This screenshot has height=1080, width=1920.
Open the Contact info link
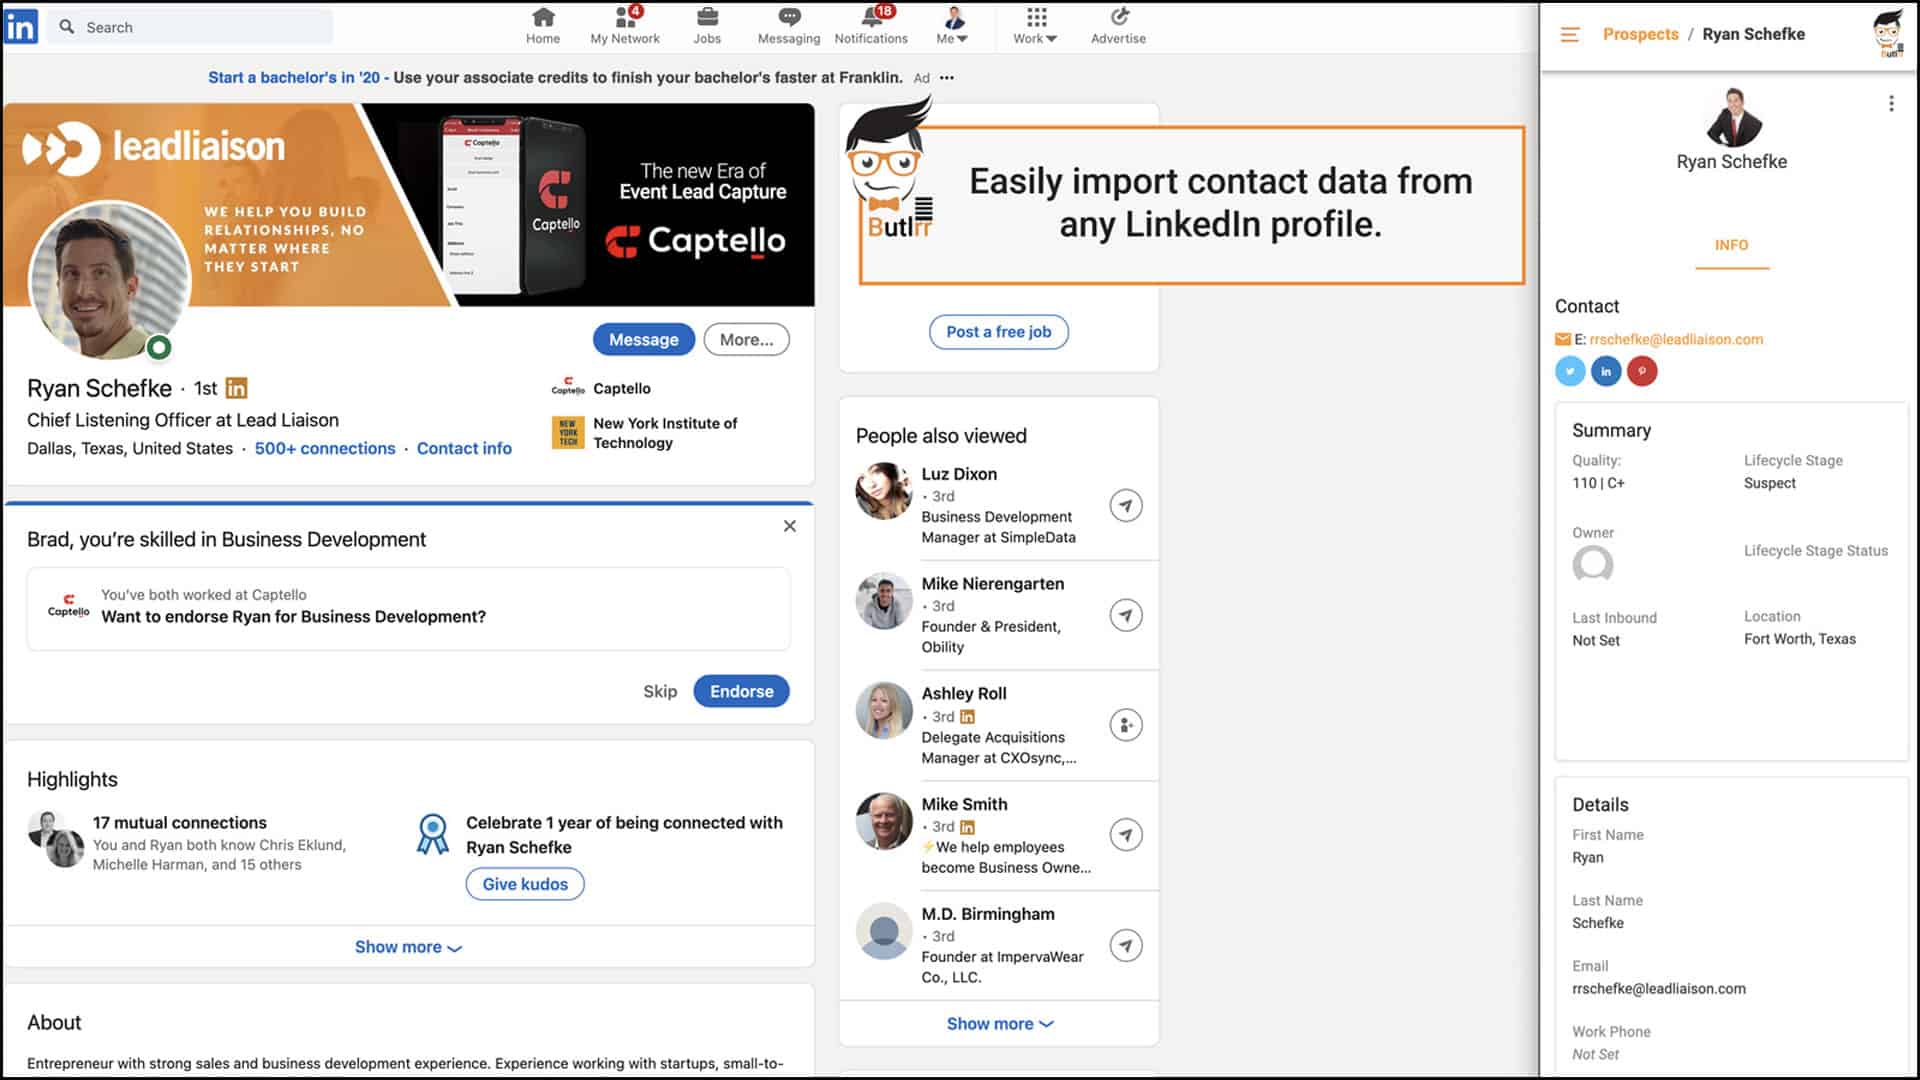[x=464, y=449]
